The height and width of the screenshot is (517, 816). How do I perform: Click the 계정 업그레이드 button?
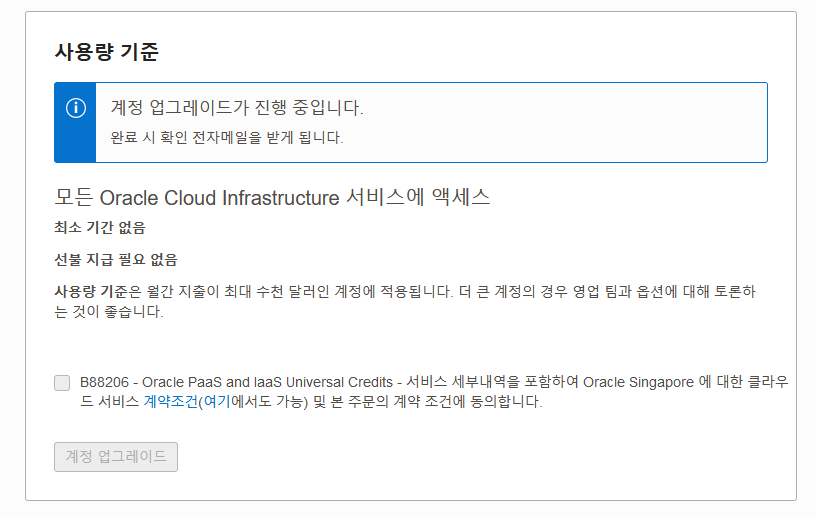click(x=116, y=457)
